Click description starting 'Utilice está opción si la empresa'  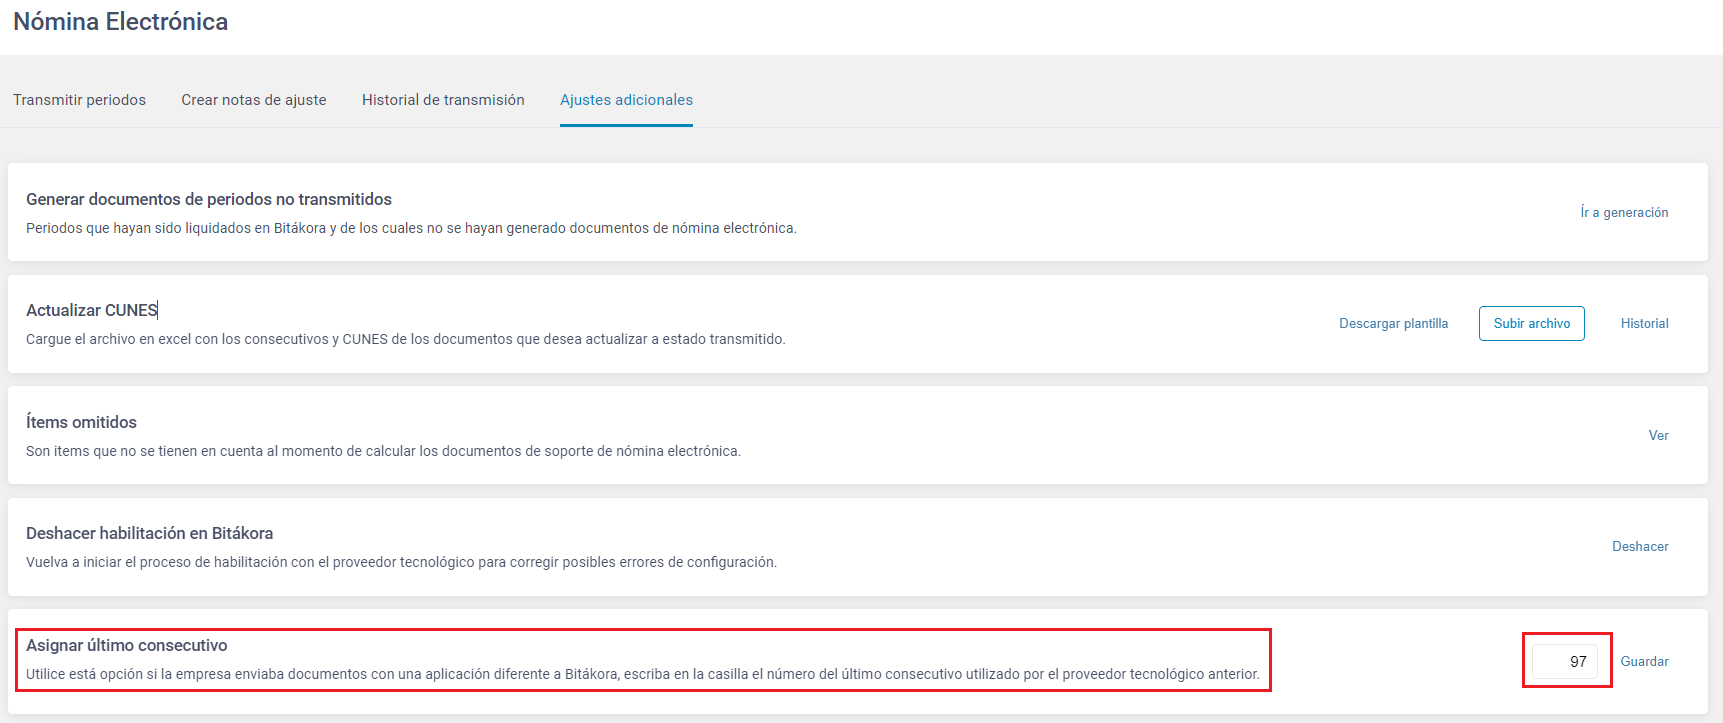pyautogui.click(x=643, y=674)
